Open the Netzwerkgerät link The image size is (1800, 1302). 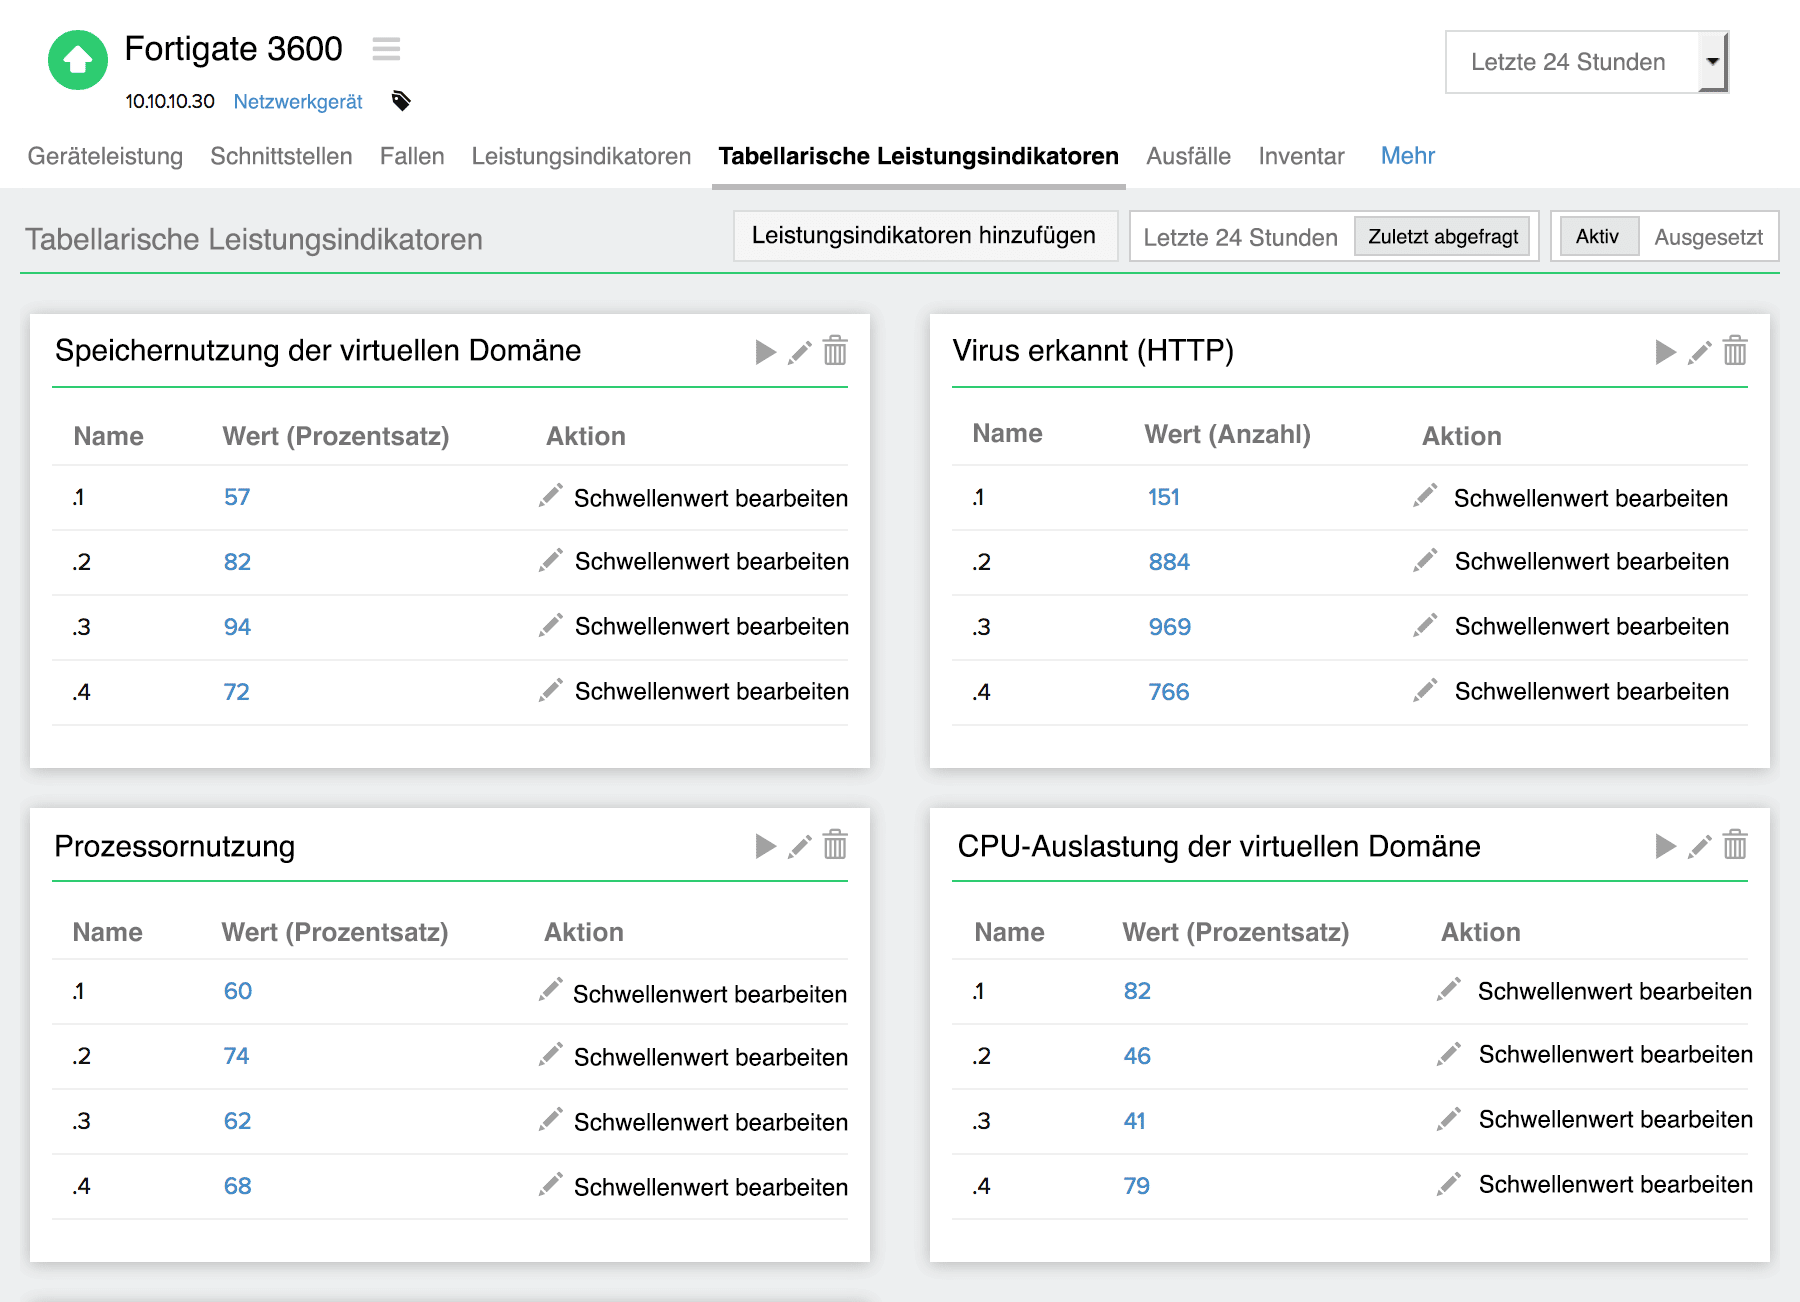(297, 101)
